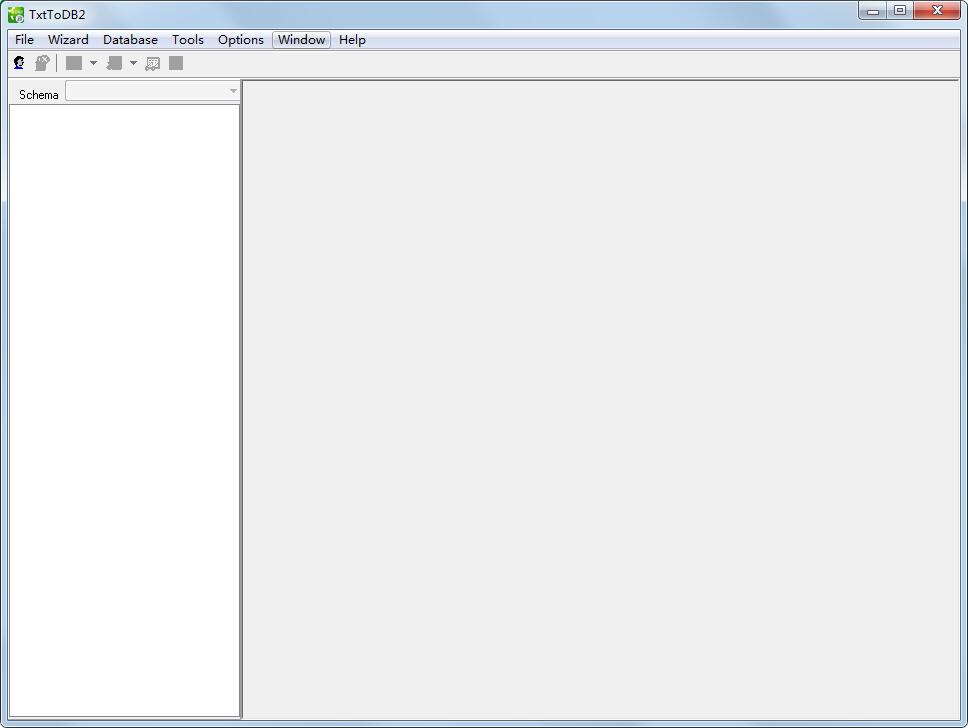Click the TxtToDB2 app icon in title bar
968x728 pixels.
point(16,14)
